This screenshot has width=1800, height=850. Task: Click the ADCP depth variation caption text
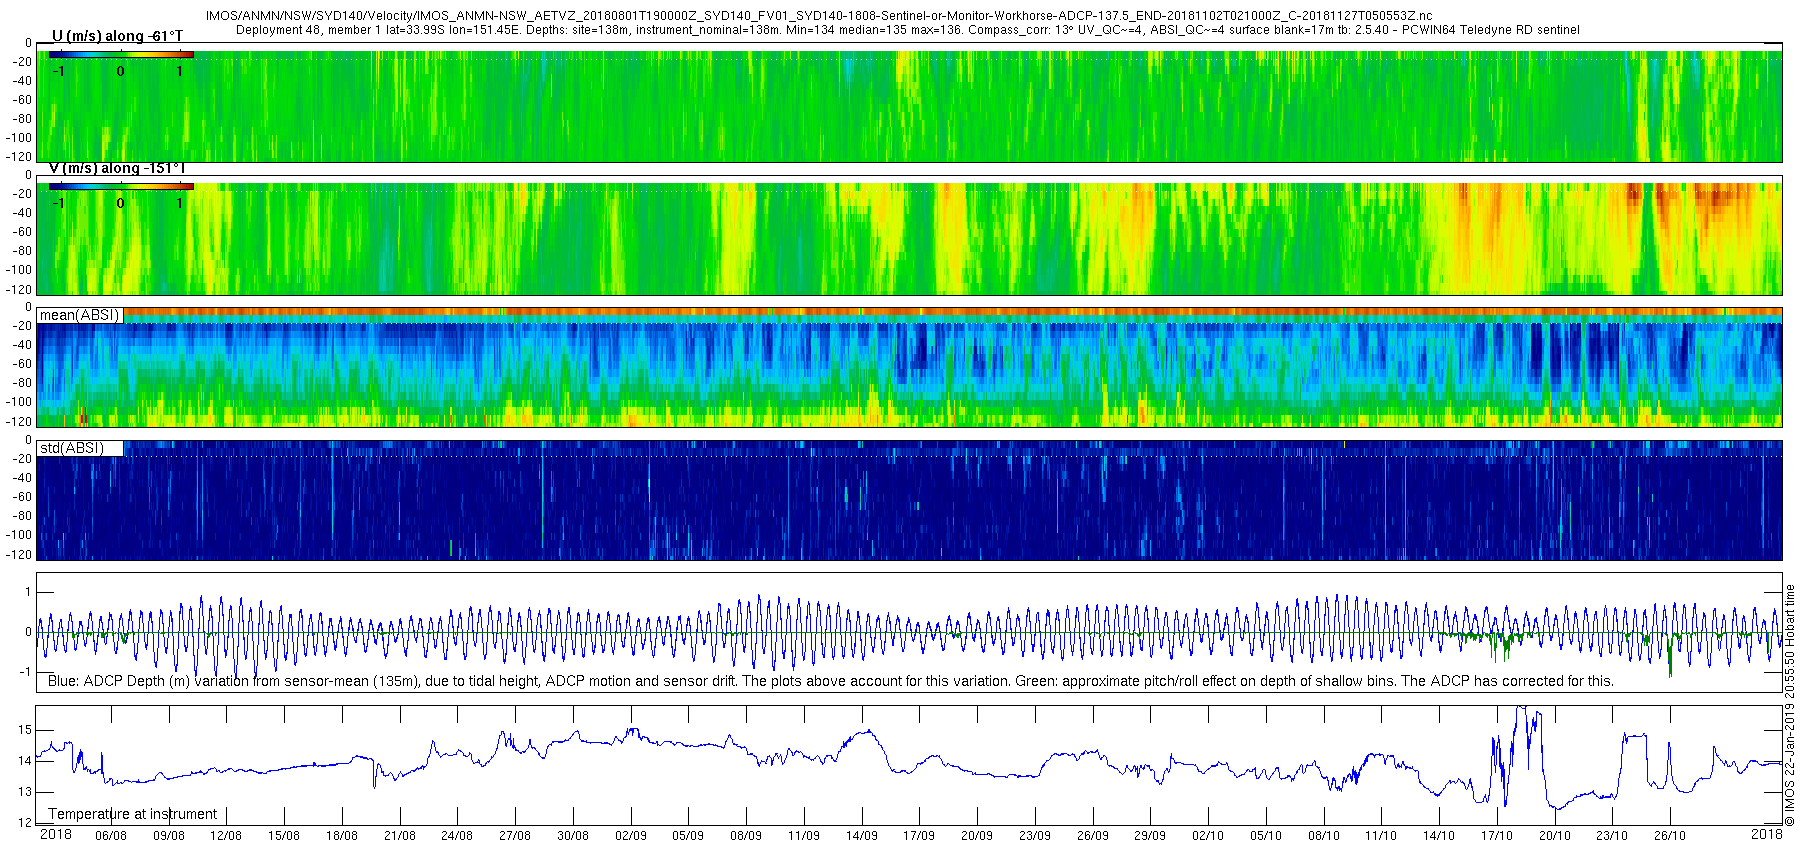point(831,681)
